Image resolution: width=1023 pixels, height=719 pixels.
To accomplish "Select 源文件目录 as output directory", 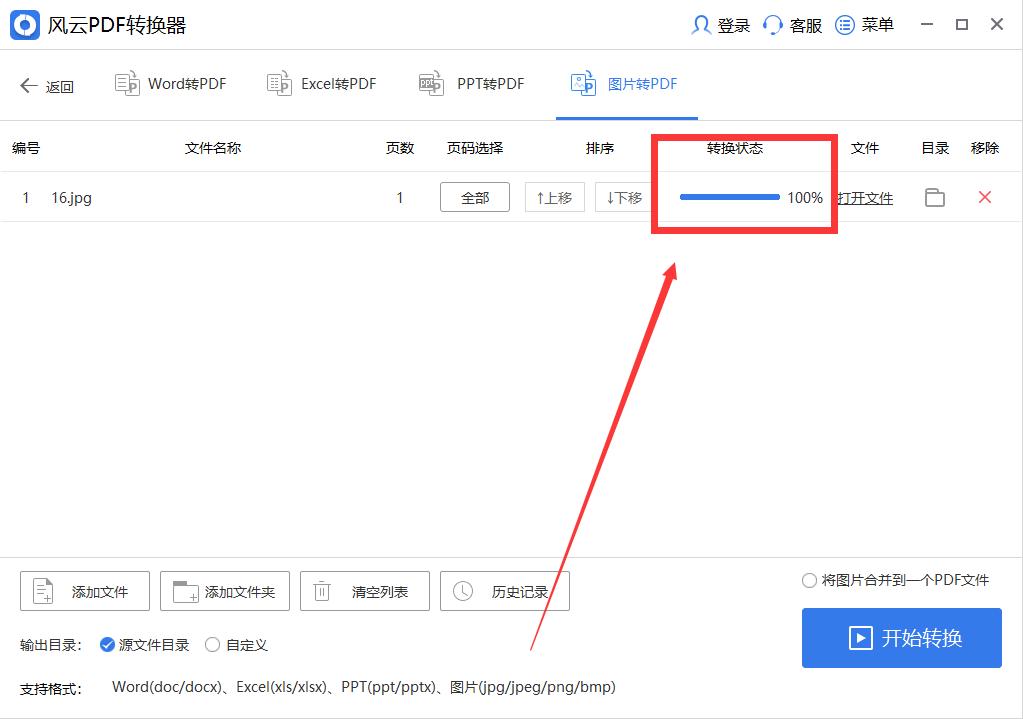I will coord(107,645).
